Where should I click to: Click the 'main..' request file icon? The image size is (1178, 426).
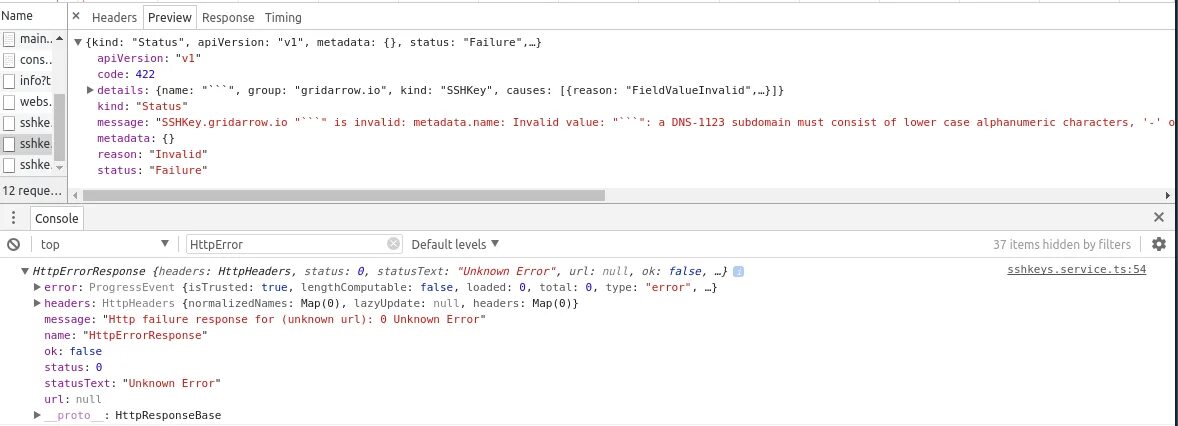(x=9, y=39)
